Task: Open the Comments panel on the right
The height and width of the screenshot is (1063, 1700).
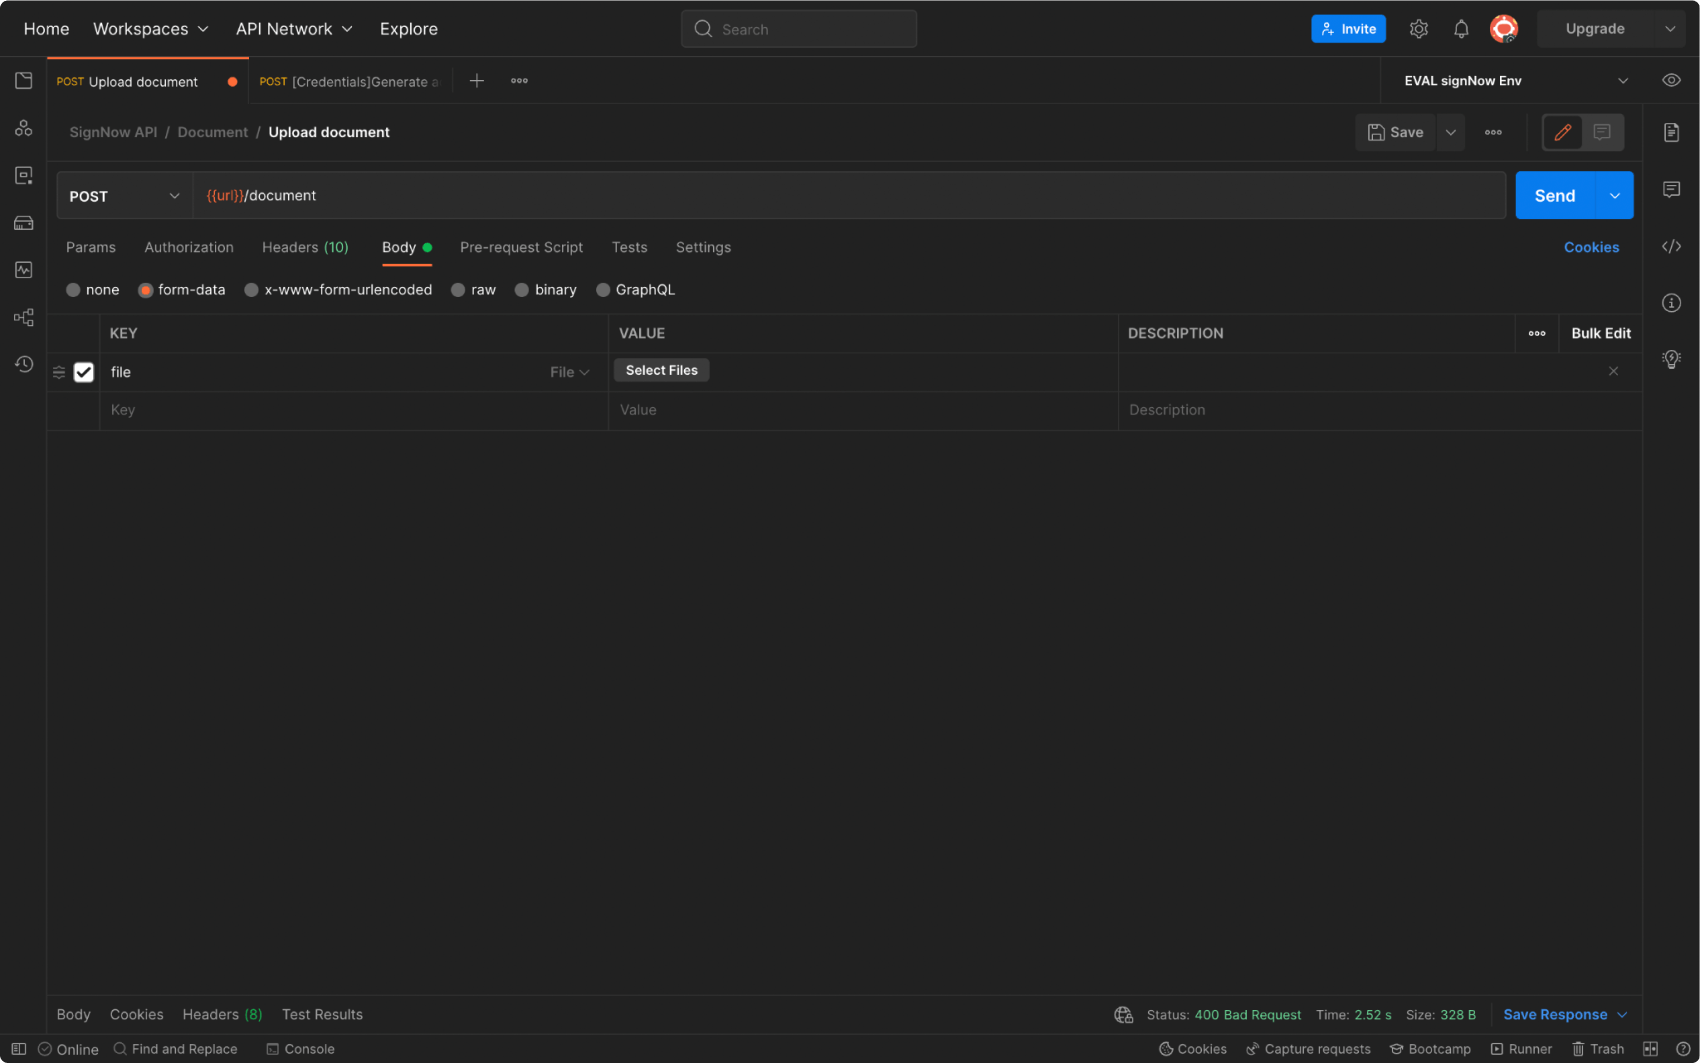Action: [1671, 189]
